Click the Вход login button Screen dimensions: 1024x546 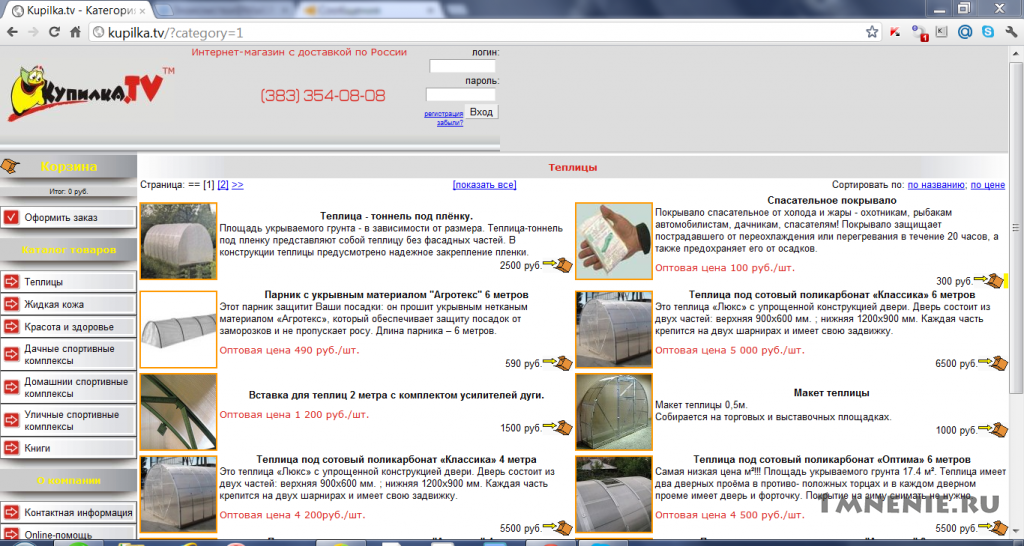tap(481, 112)
